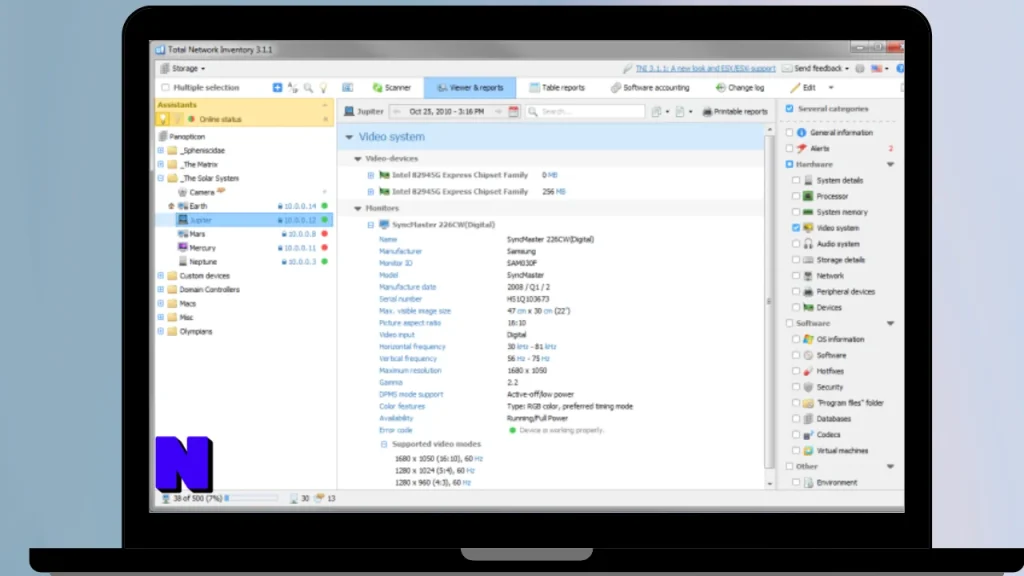Click the magnifier search icon in tree toolbar
The image size is (1024, 576).
pos(308,88)
